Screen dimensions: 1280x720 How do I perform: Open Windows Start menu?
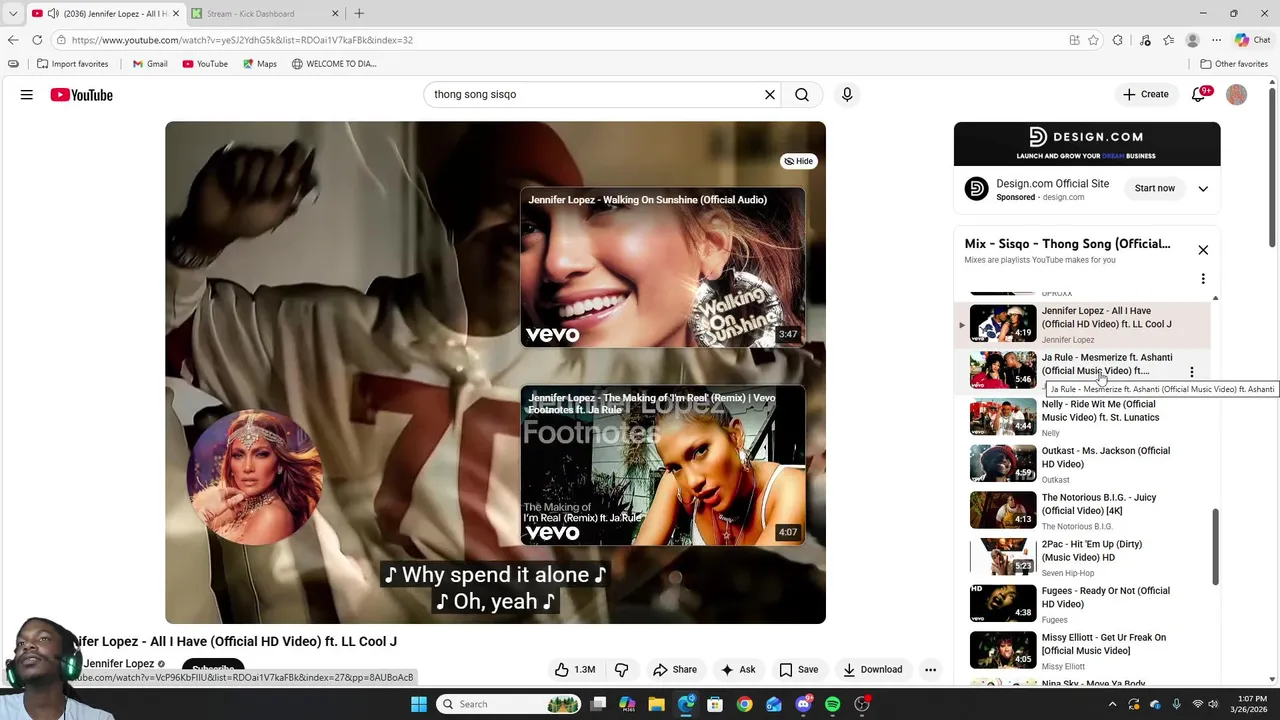419,704
